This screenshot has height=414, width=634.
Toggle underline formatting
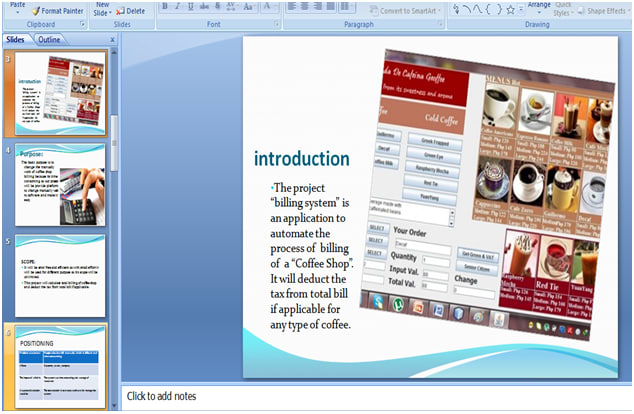(x=190, y=6)
